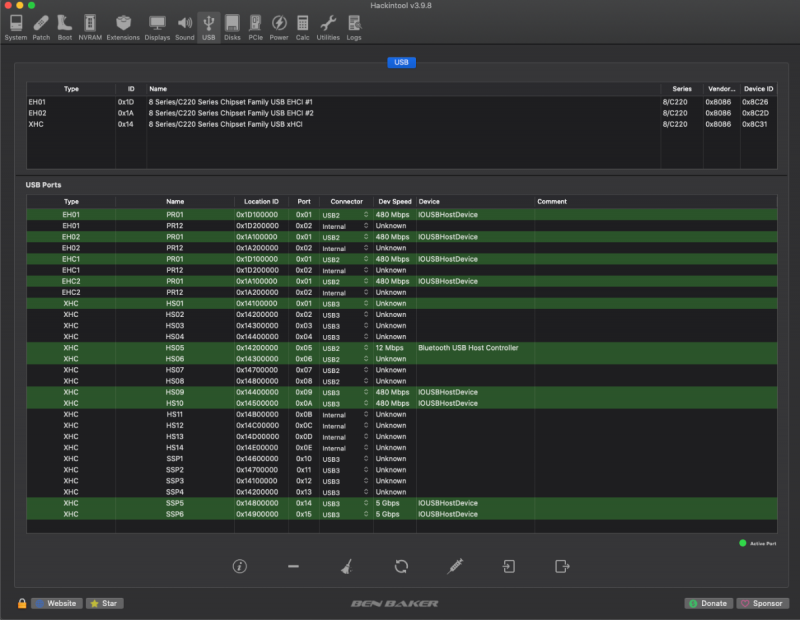Screen dimensions: 800x620
Task: Click the Export icon in bottom toolbar
Action: [562, 566]
